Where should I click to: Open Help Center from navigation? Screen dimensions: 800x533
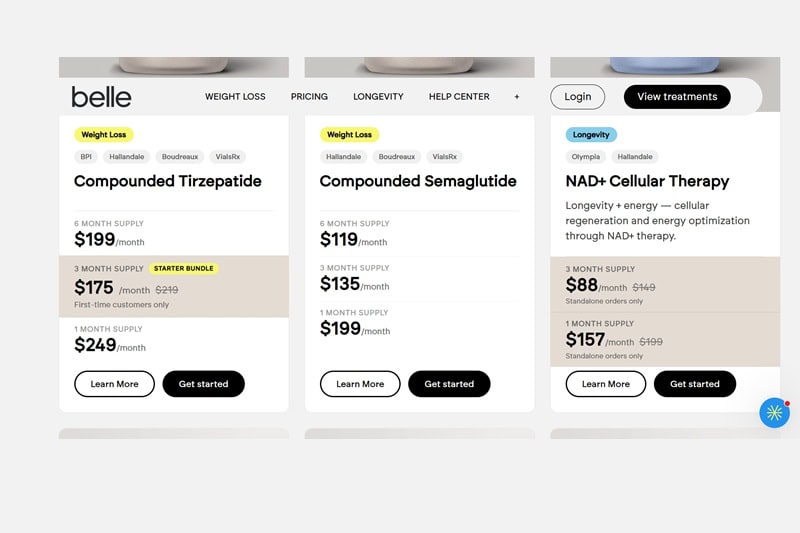tap(459, 96)
